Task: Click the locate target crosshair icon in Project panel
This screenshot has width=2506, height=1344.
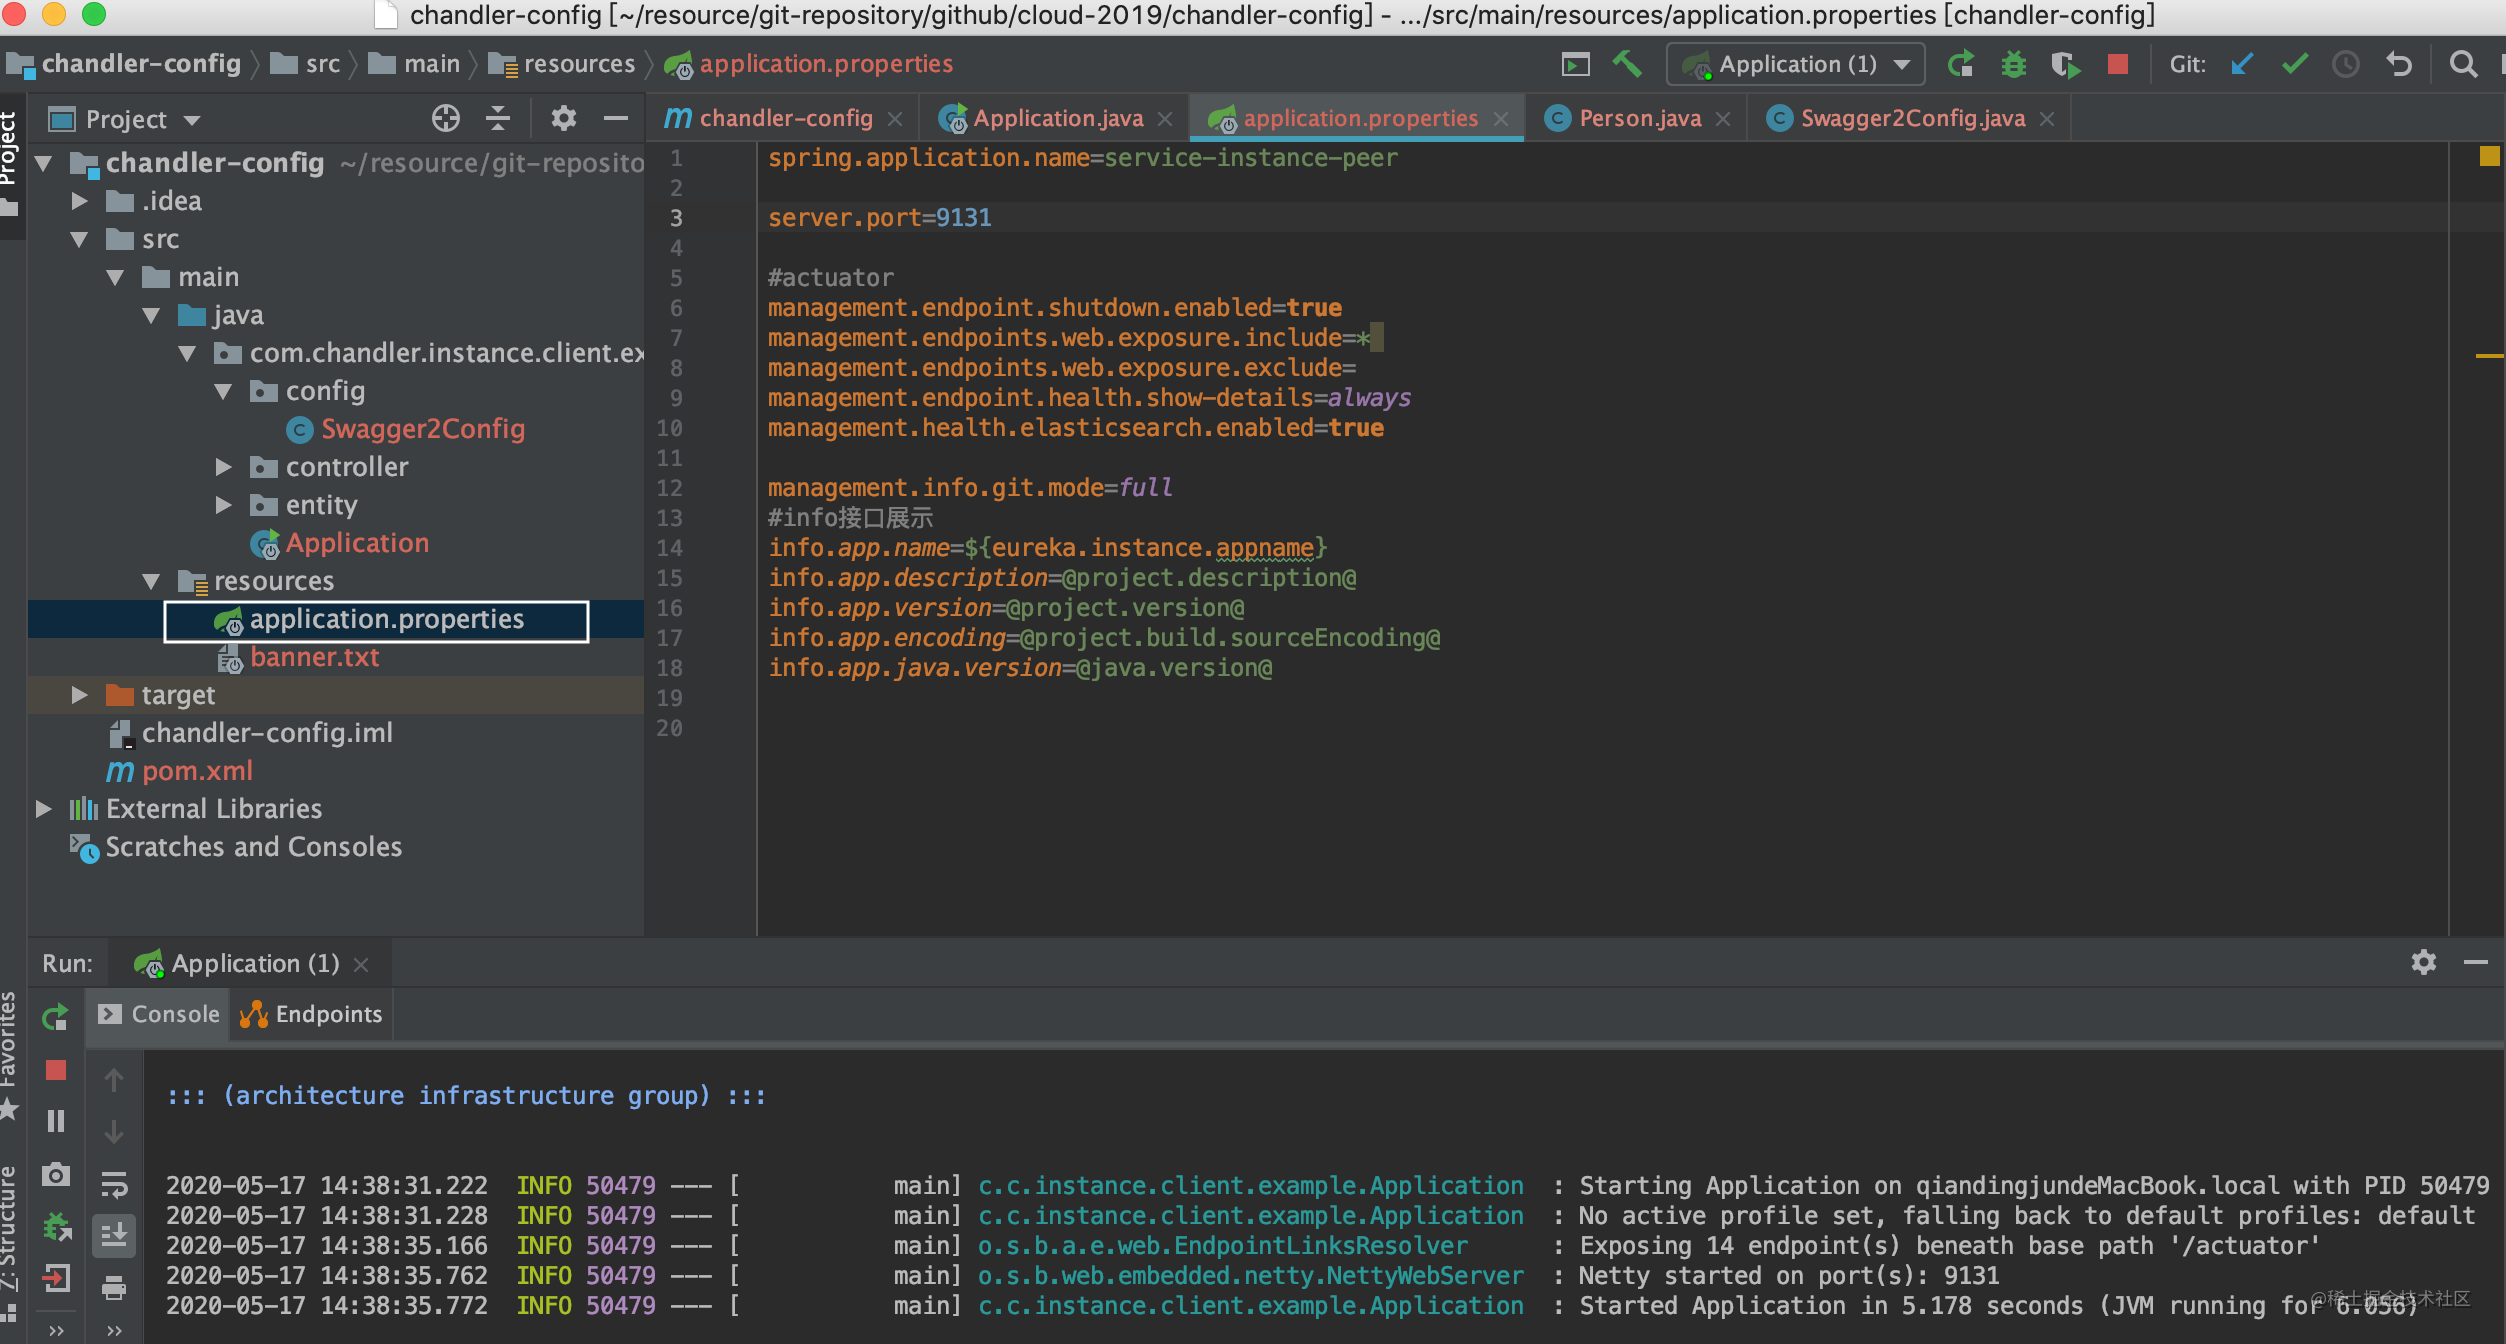Action: click(x=445, y=119)
